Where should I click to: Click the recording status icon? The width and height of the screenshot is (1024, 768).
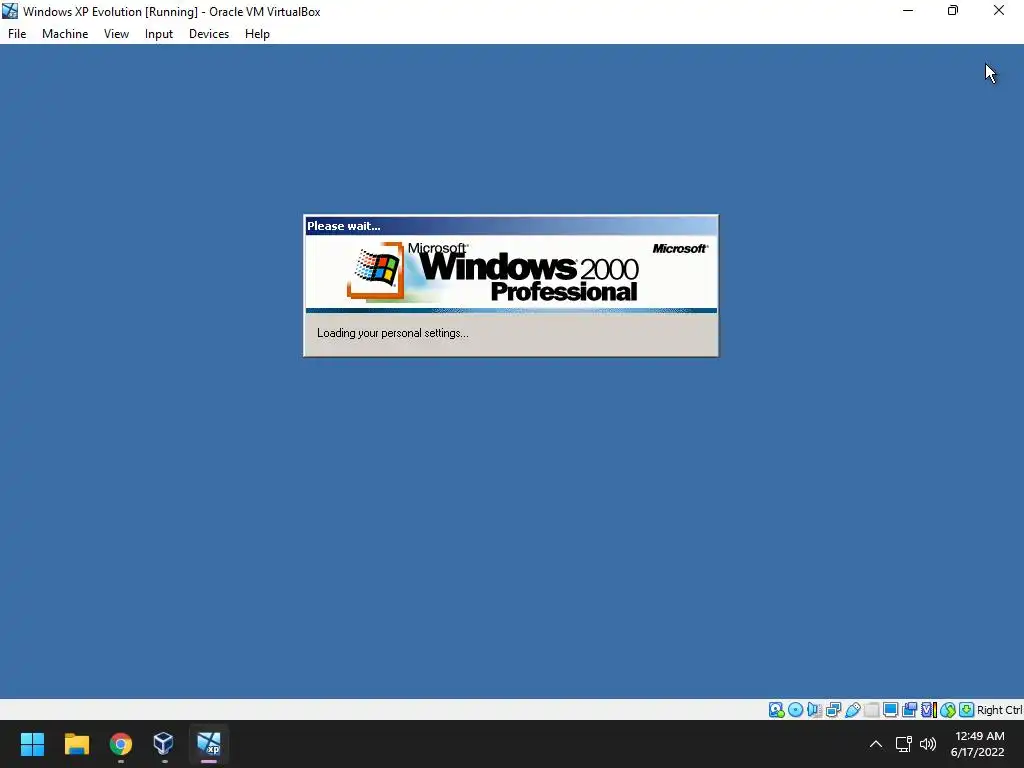[x=909, y=710]
